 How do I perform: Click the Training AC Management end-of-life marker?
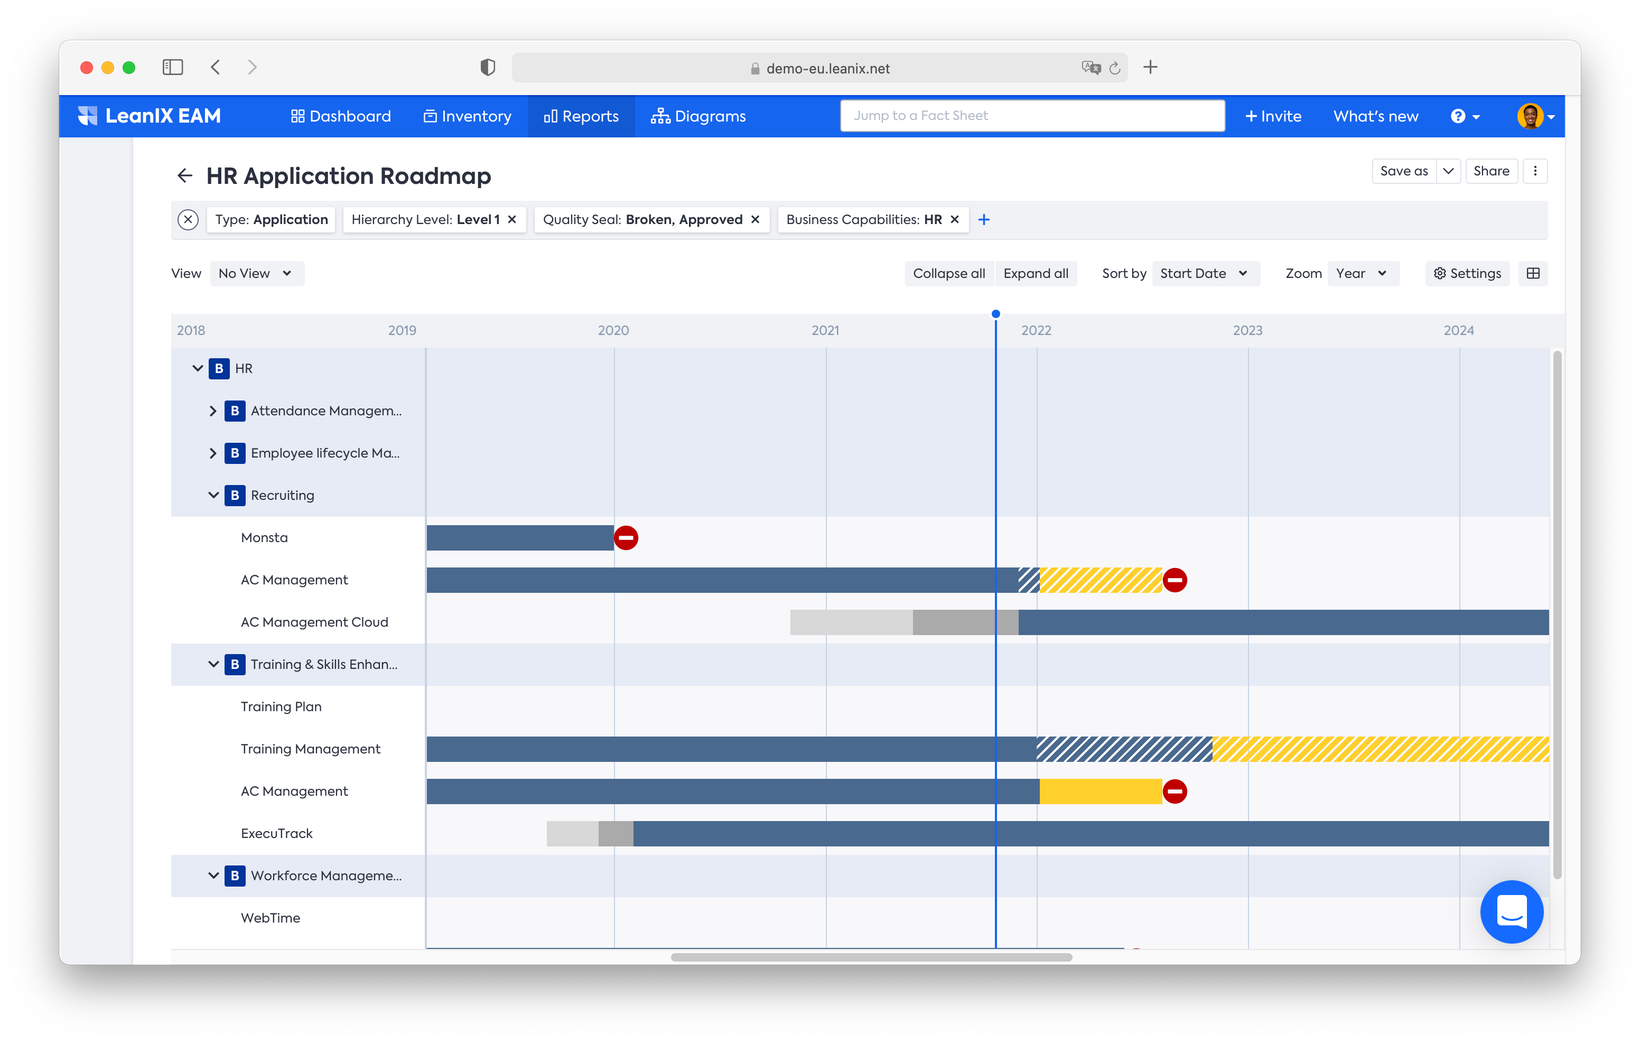coord(1175,792)
